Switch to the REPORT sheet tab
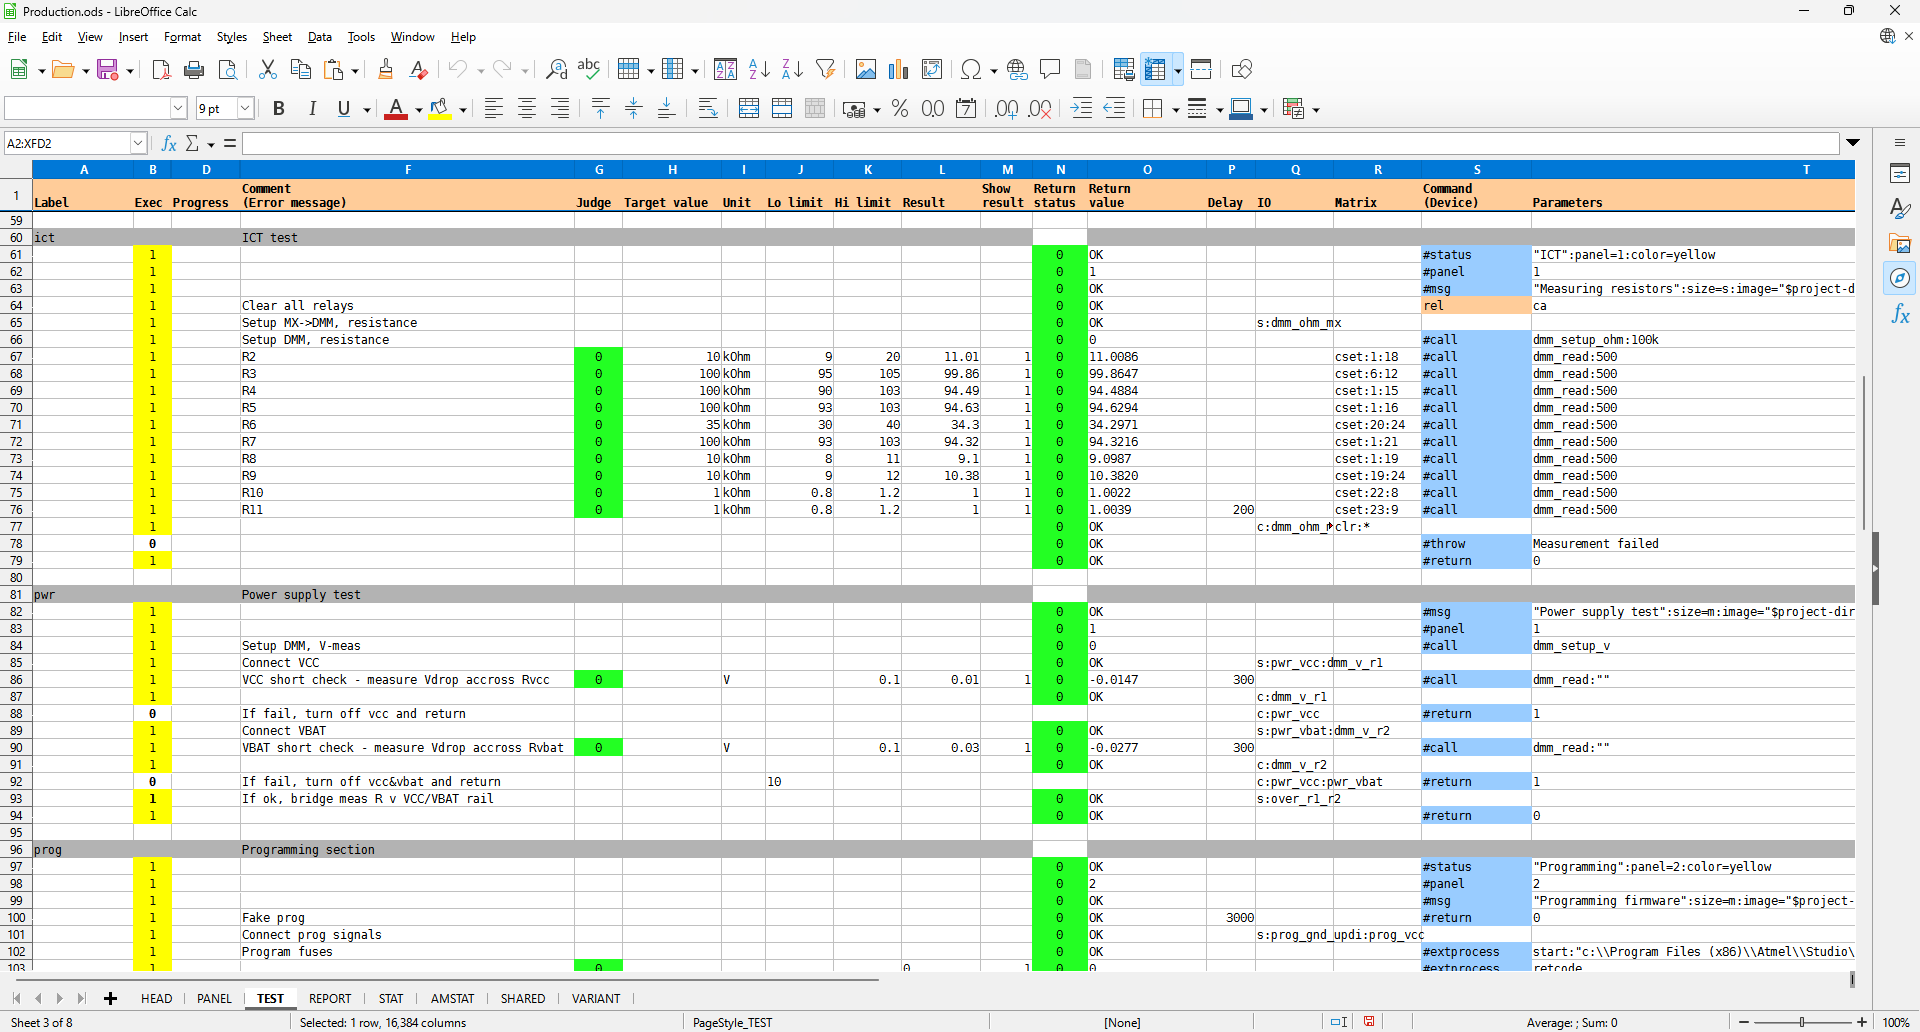1920x1032 pixels. pos(330,998)
